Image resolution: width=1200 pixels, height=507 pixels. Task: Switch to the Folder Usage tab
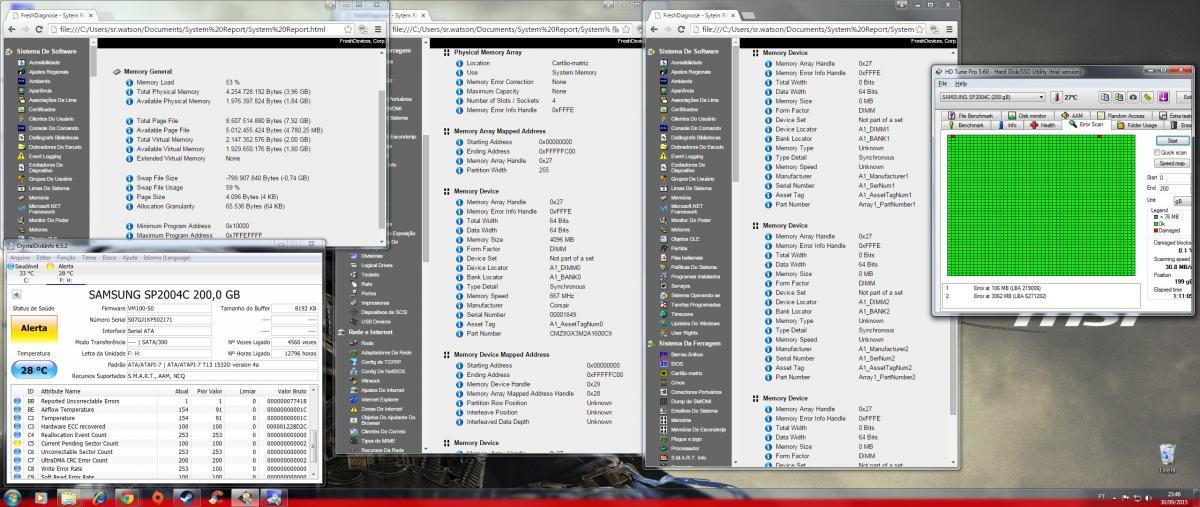click(x=1137, y=125)
